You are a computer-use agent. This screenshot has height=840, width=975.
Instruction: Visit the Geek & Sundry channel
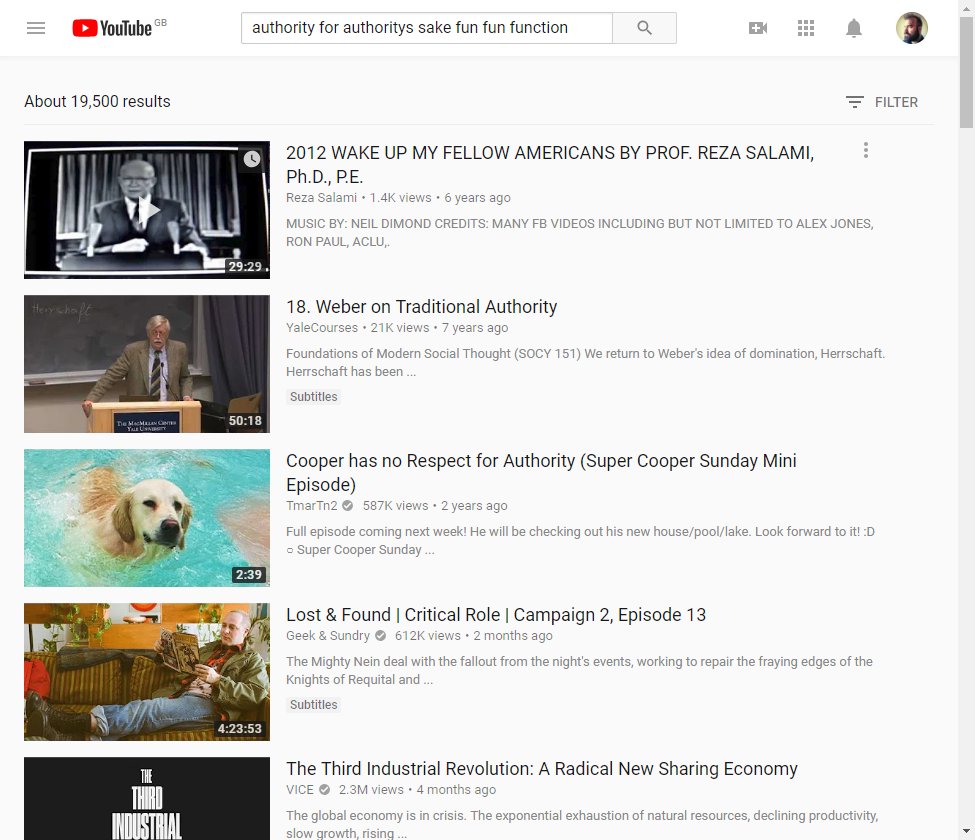(328, 635)
